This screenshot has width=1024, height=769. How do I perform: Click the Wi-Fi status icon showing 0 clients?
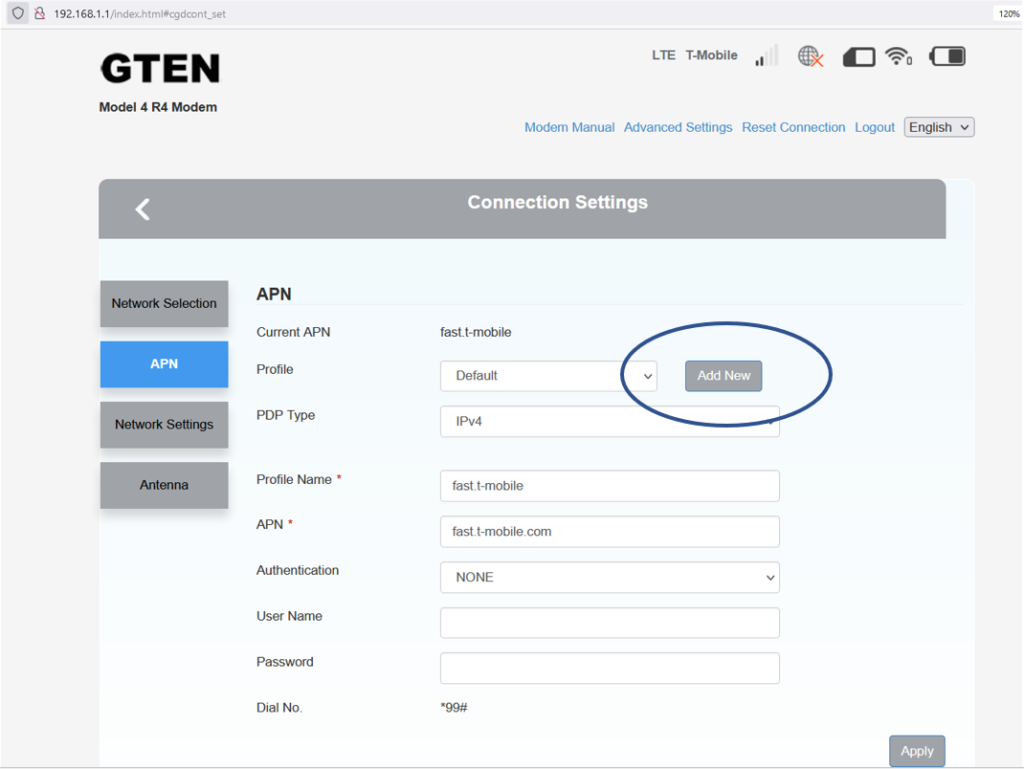pos(897,57)
